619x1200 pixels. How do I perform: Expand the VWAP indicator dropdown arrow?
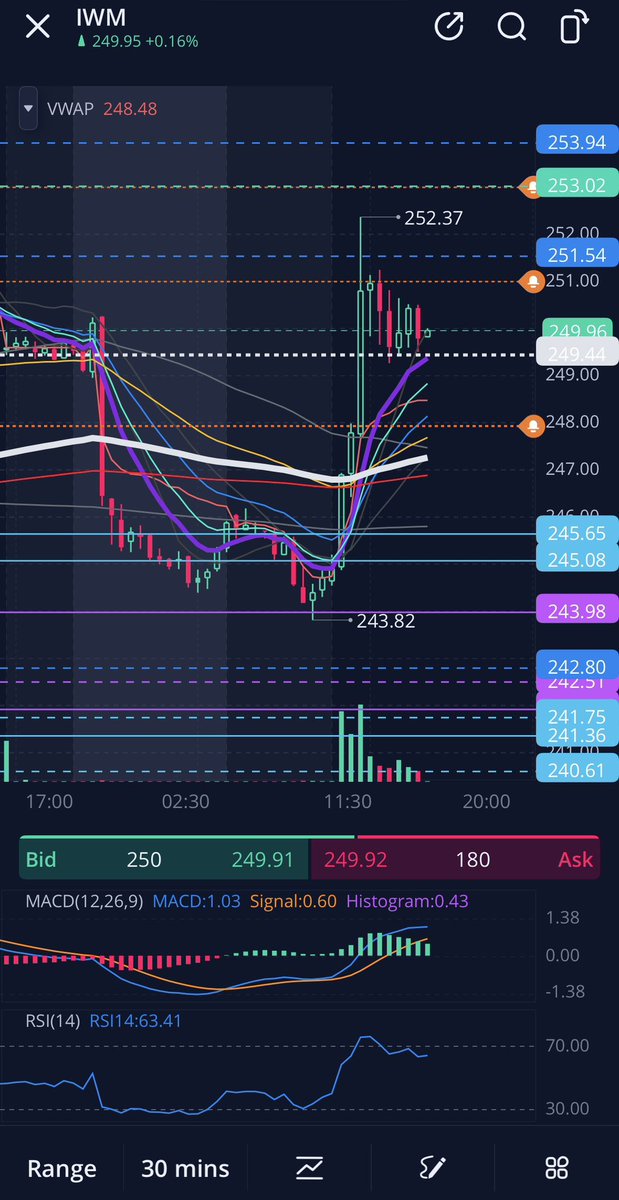point(27,108)
